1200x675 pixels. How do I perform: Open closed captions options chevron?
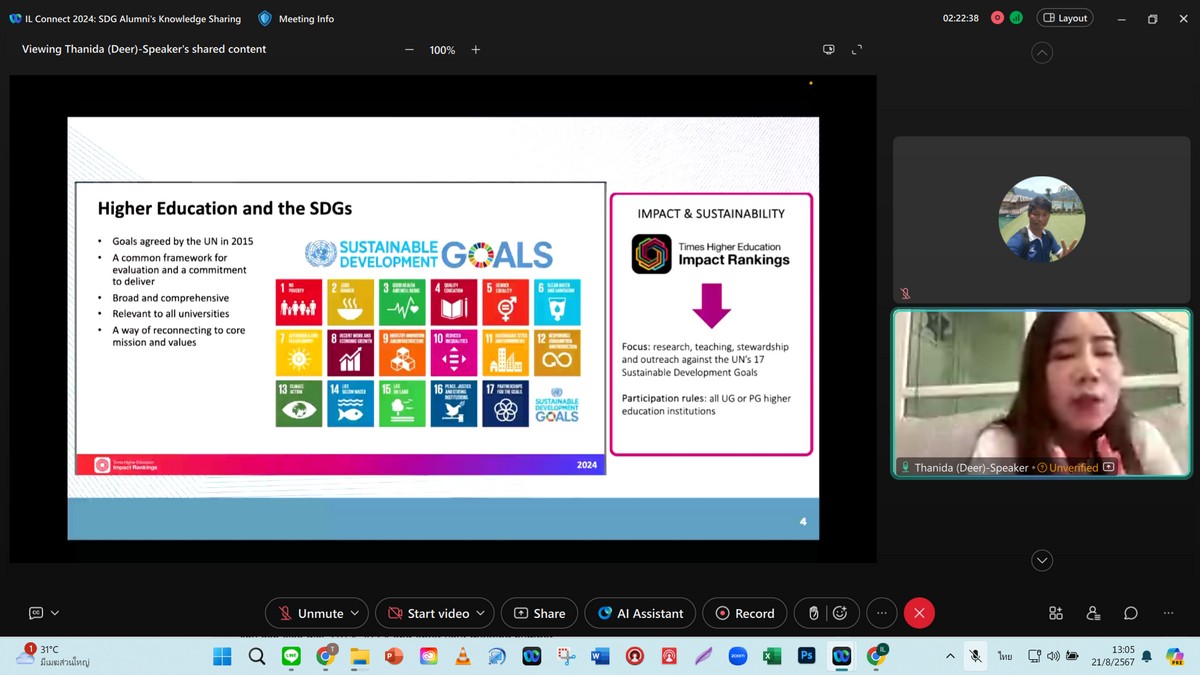(55, 613)
